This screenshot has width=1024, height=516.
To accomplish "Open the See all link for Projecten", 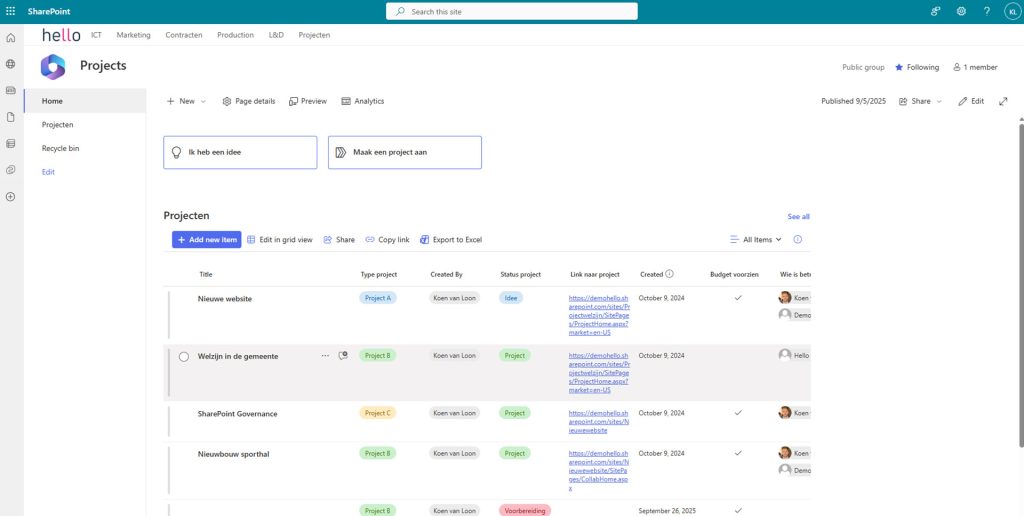I will 798,216.
